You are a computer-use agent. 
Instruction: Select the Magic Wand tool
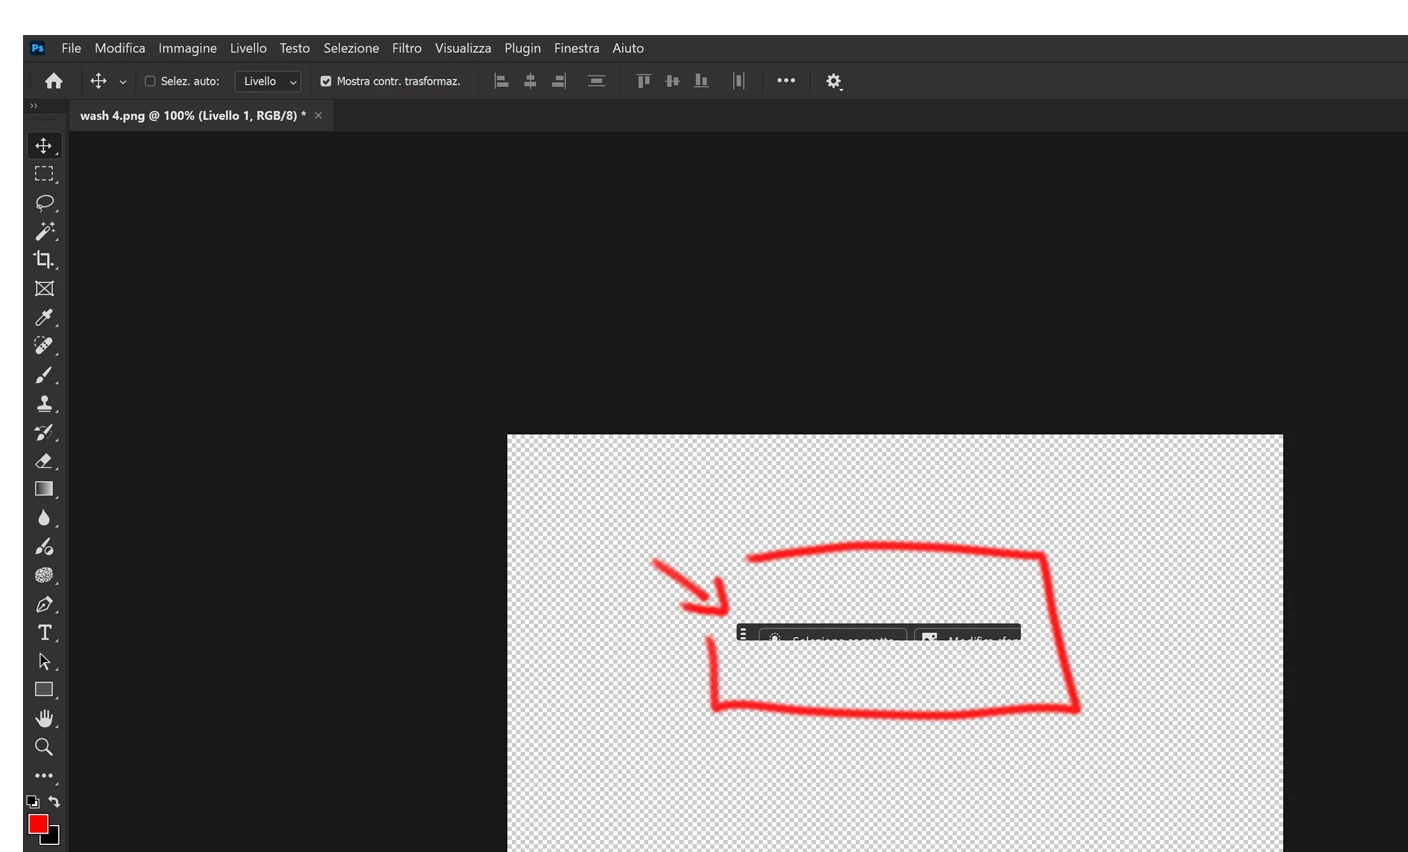pyautogui.click(x=44, y=231)
